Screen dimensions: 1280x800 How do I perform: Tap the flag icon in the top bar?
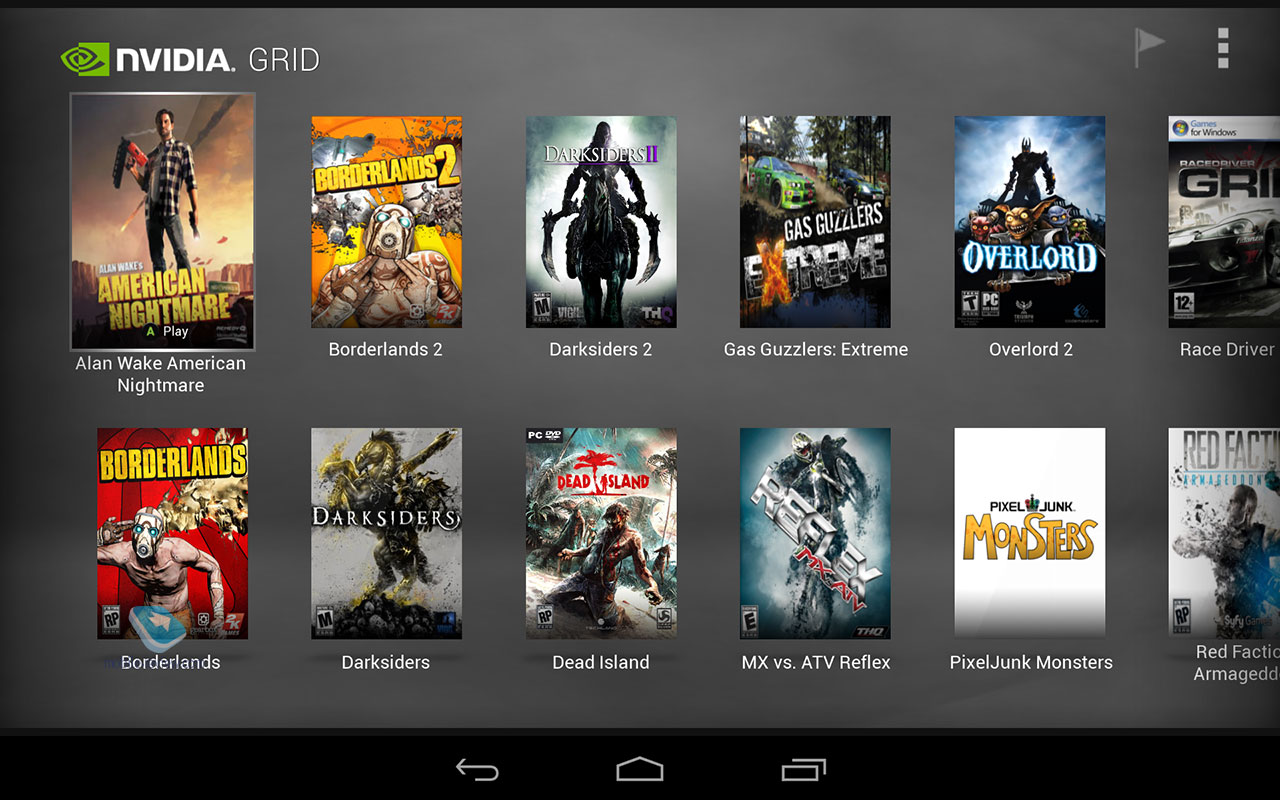[x=1150, y=47]
